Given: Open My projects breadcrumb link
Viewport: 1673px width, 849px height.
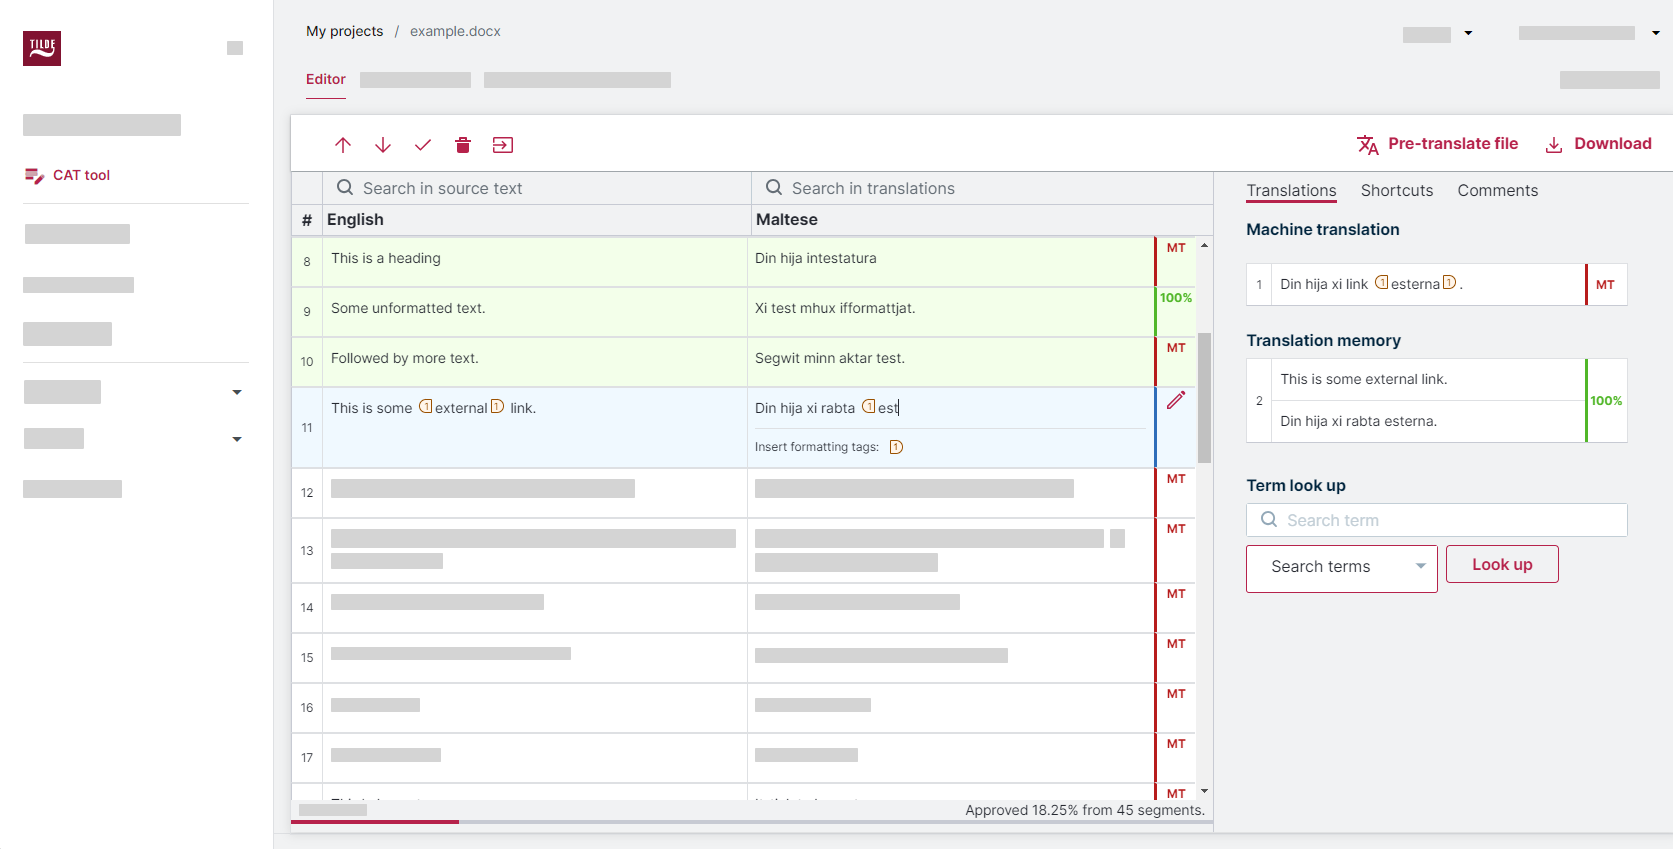Looking at the screenshot, I should [x=344, y=31].
